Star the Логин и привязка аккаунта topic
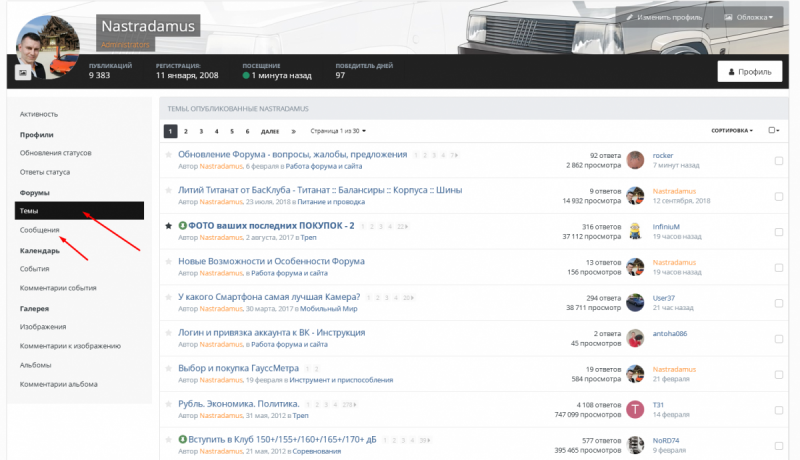 pyautogui.click(x=168, y=333)
